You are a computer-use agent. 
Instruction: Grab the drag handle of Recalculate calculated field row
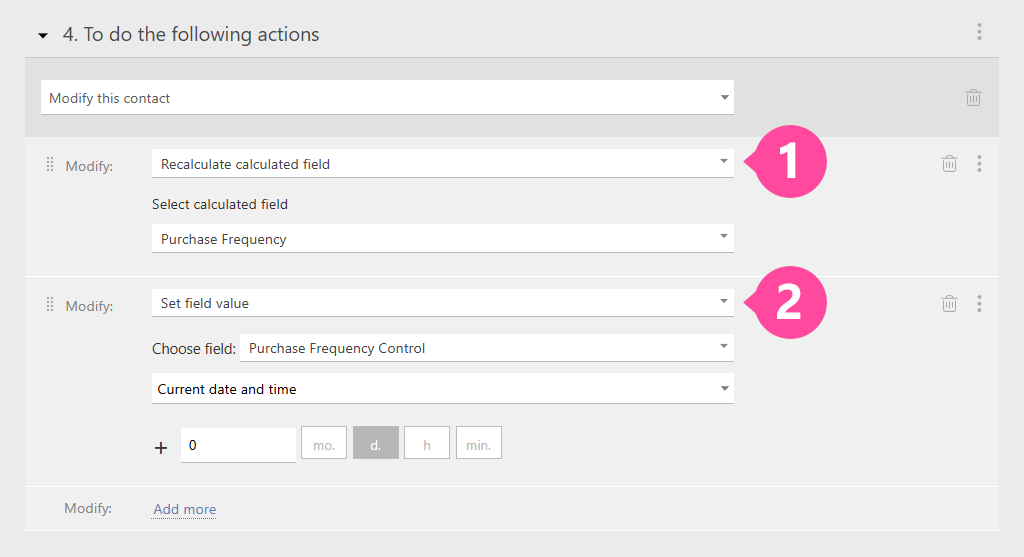pos(50,165)
